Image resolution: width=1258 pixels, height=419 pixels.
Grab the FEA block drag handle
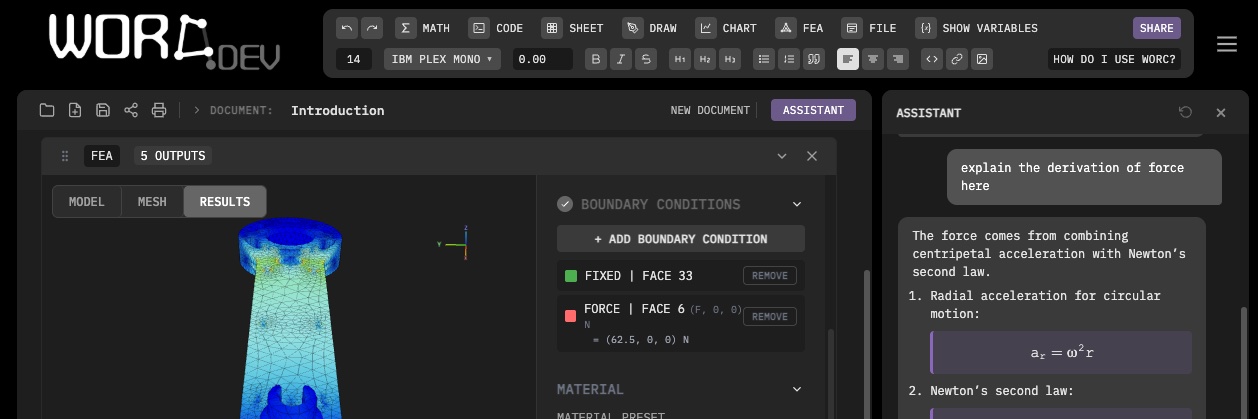click(x=65, y=156)
